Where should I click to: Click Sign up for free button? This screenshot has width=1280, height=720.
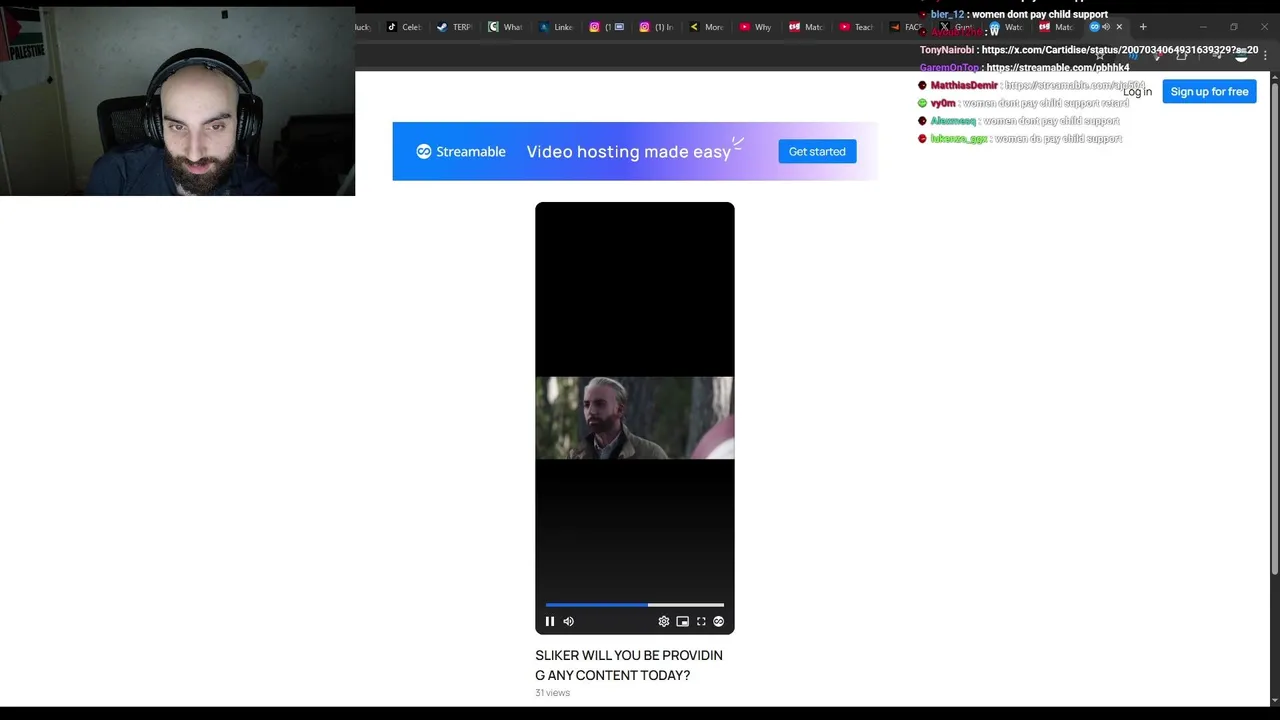pyautogui.click(x=1209, y=92)
